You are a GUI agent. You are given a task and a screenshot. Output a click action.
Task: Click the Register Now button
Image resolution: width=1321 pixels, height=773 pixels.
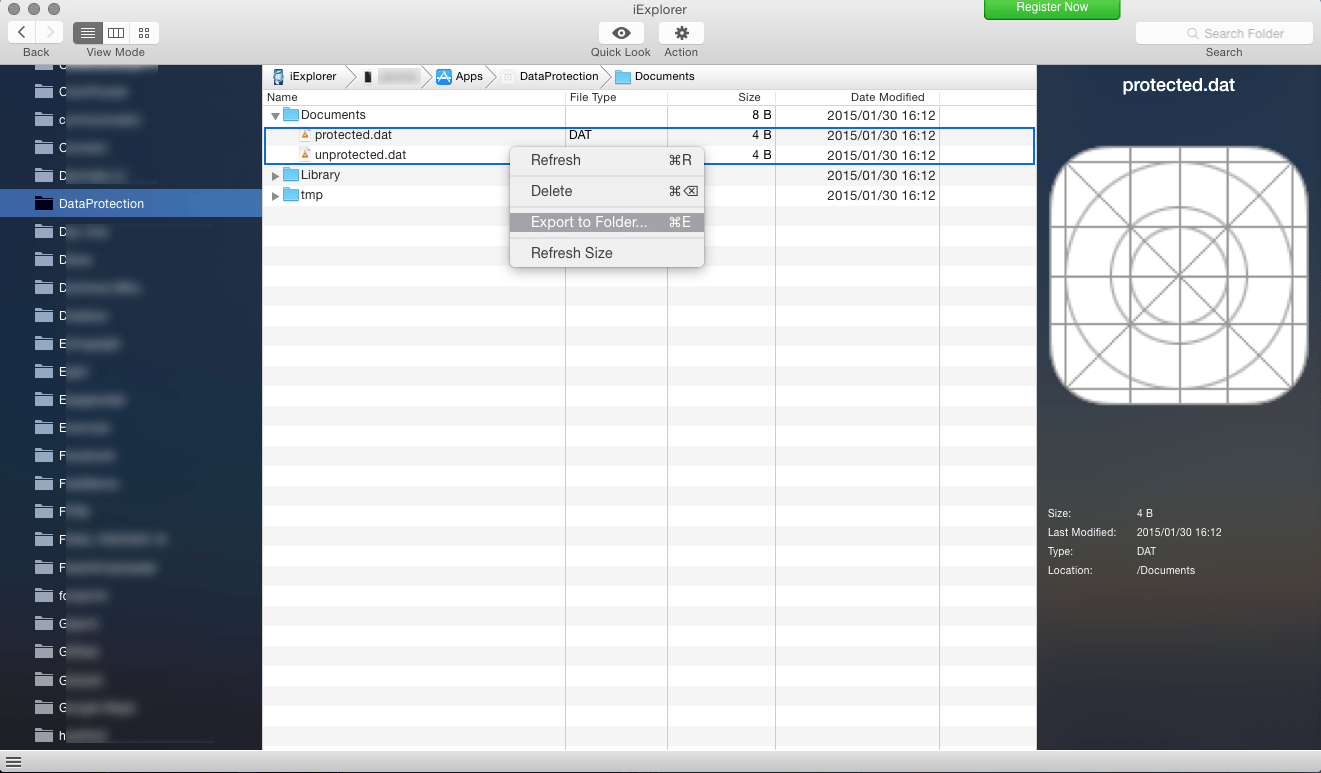pyautogui.click(x=1052, y=8)
